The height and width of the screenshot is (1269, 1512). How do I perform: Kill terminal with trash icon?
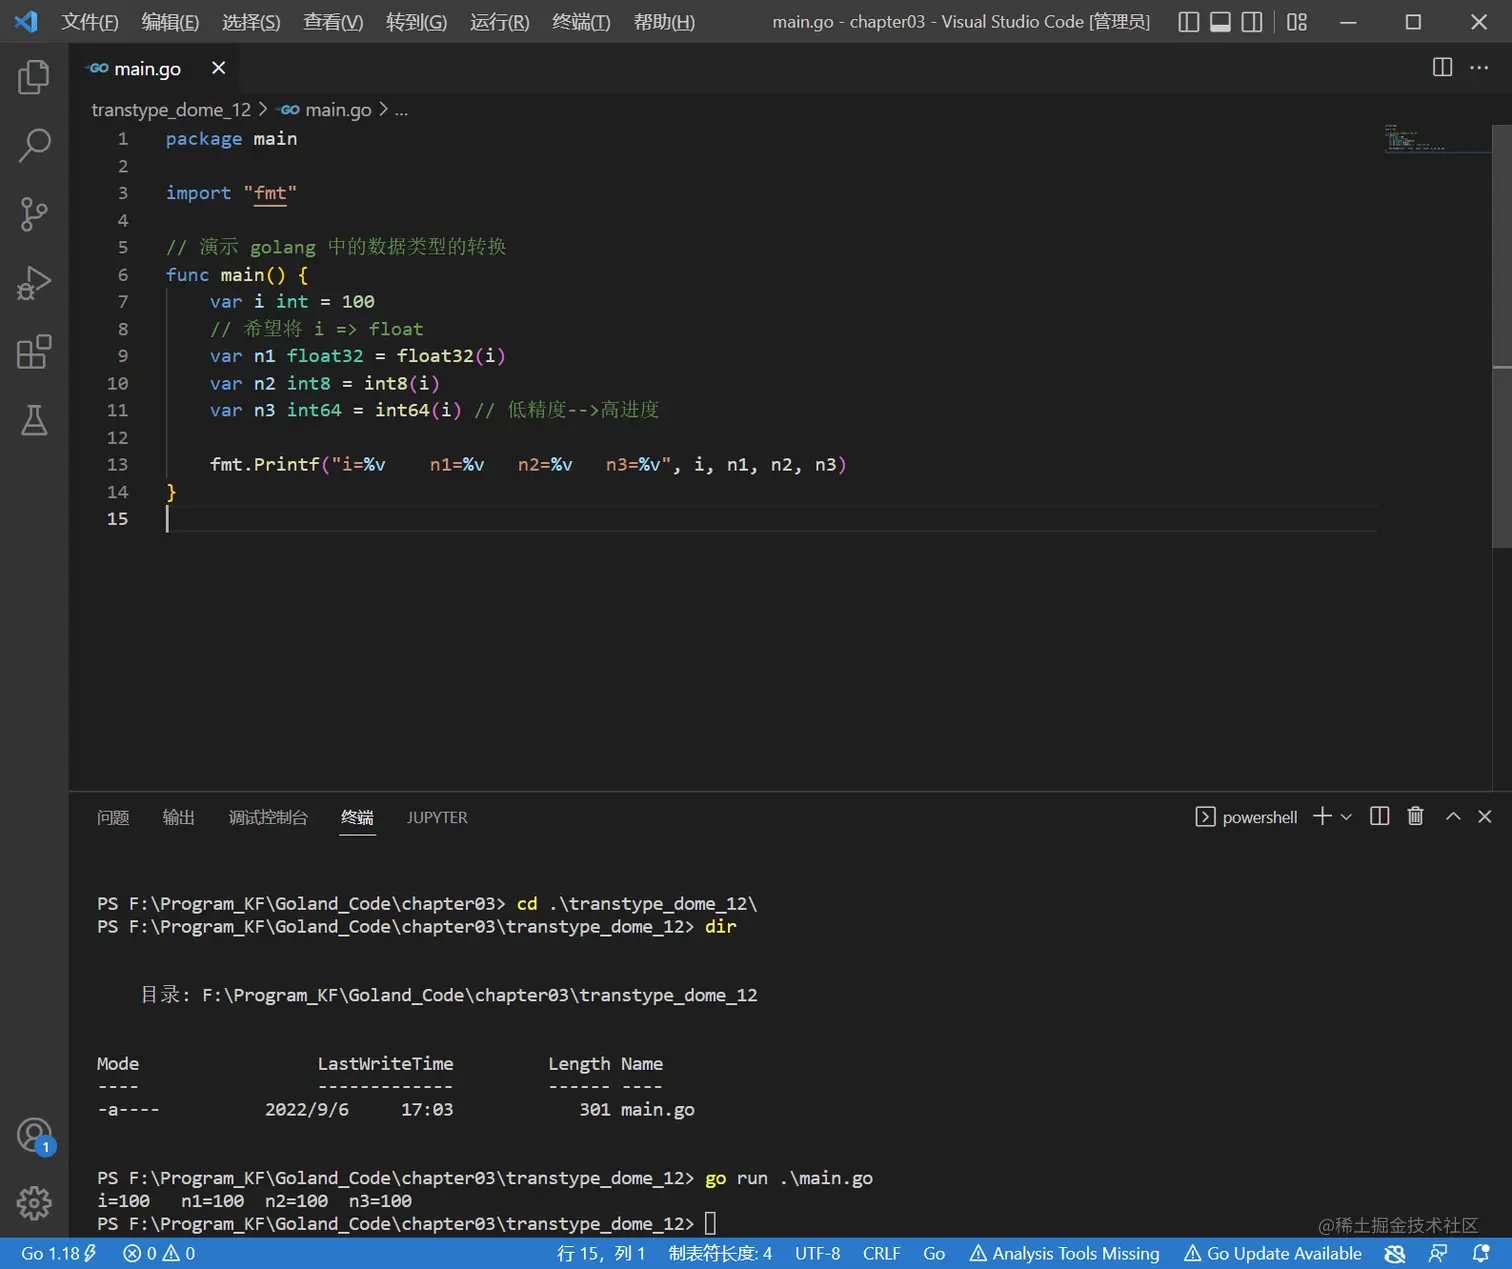click(x=1415, y=816)
